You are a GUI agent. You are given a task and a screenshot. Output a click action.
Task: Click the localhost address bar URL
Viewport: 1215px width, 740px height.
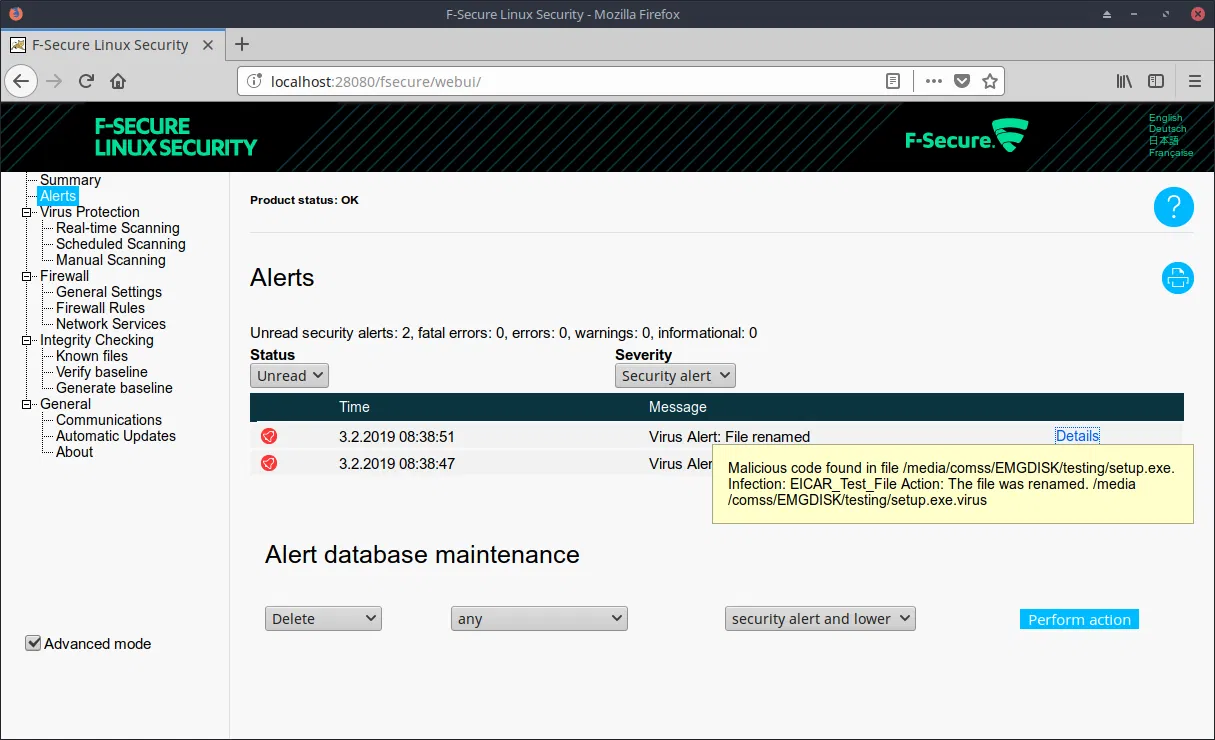point(376,81)
